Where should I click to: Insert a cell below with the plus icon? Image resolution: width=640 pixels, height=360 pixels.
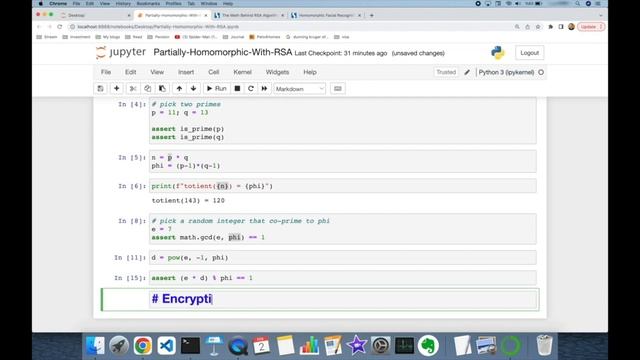click(116, 89)
